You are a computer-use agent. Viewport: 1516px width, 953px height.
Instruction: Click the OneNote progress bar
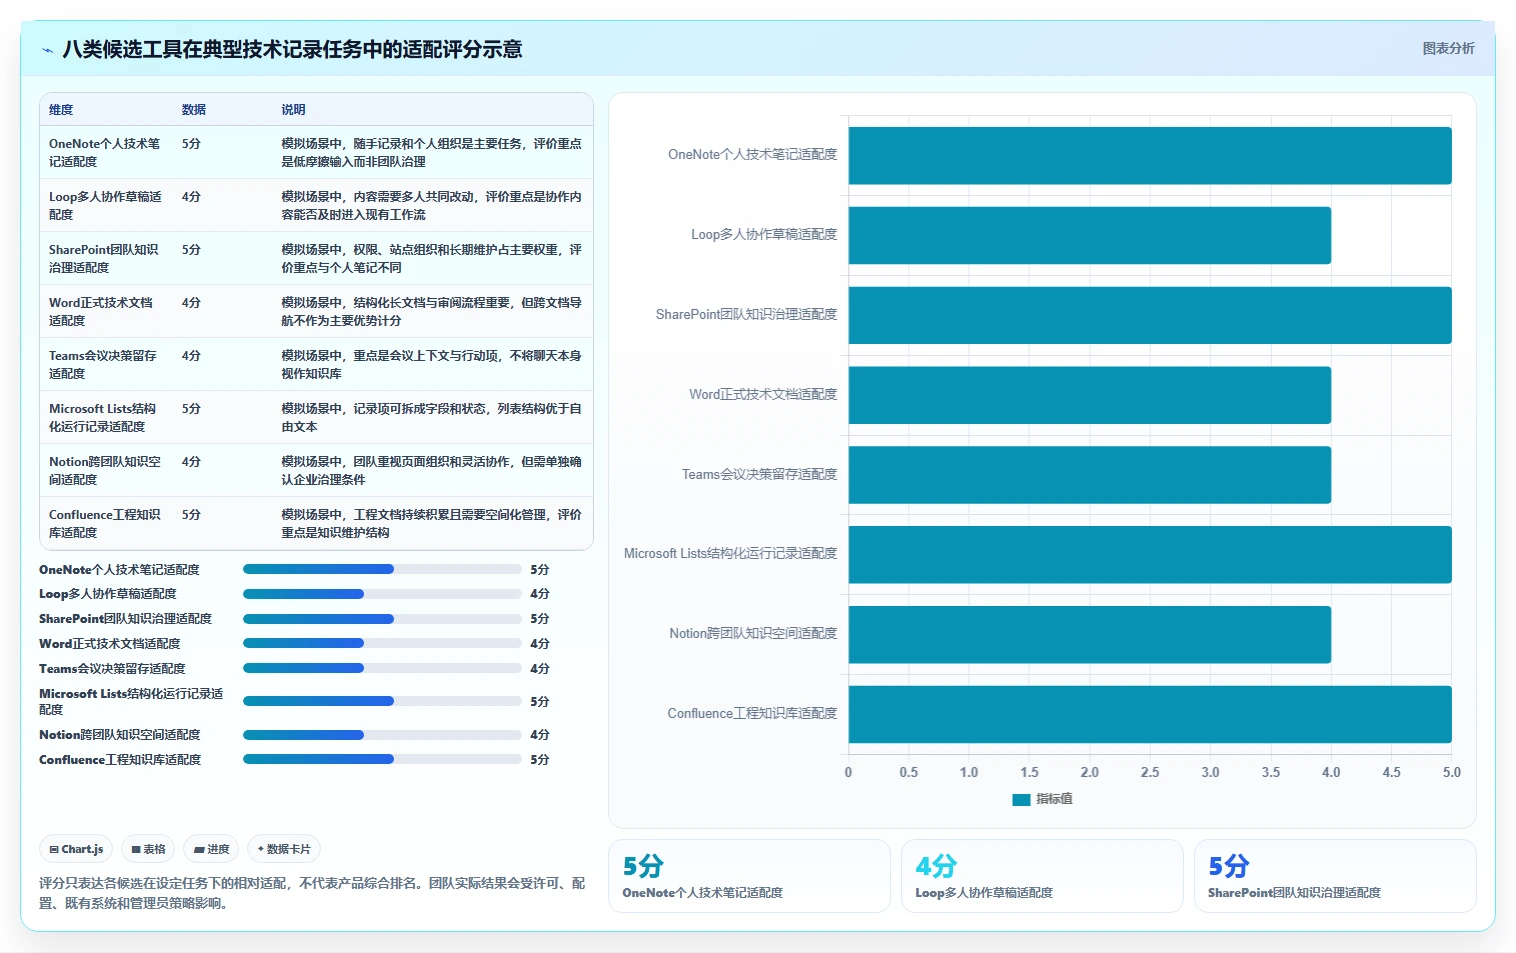382,569
